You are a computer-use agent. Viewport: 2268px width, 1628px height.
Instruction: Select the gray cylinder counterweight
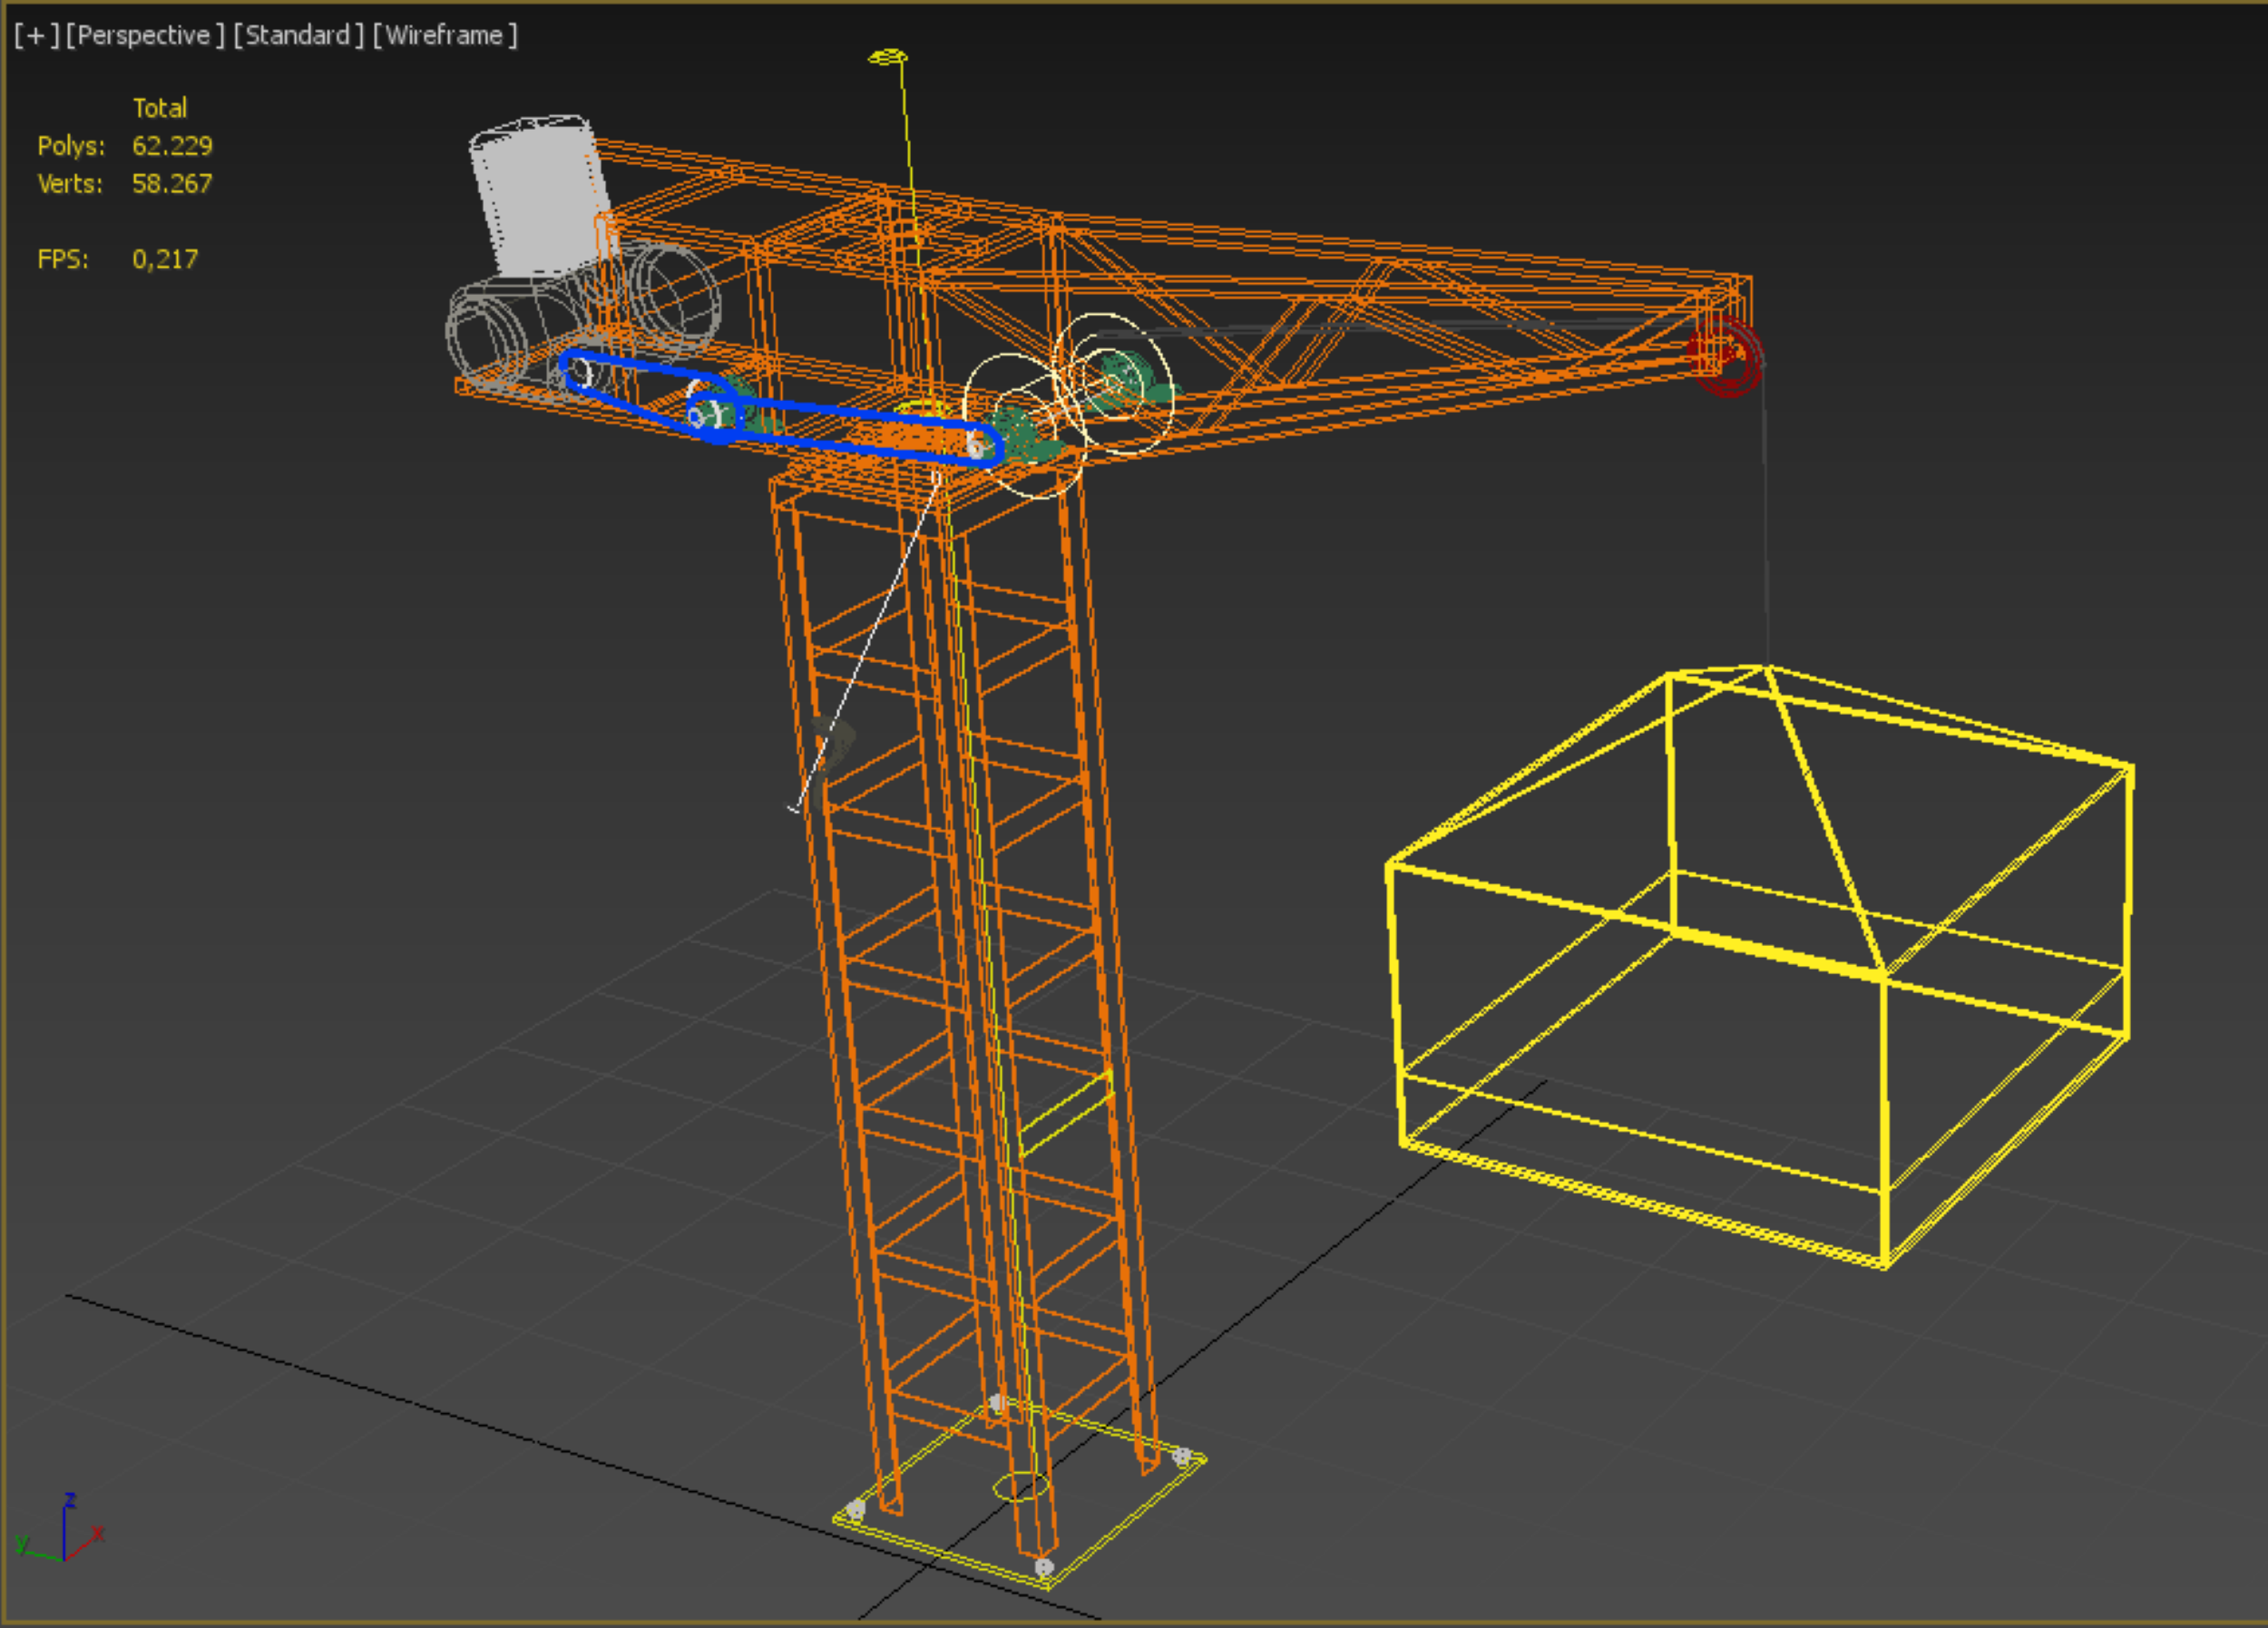(540, 195)
